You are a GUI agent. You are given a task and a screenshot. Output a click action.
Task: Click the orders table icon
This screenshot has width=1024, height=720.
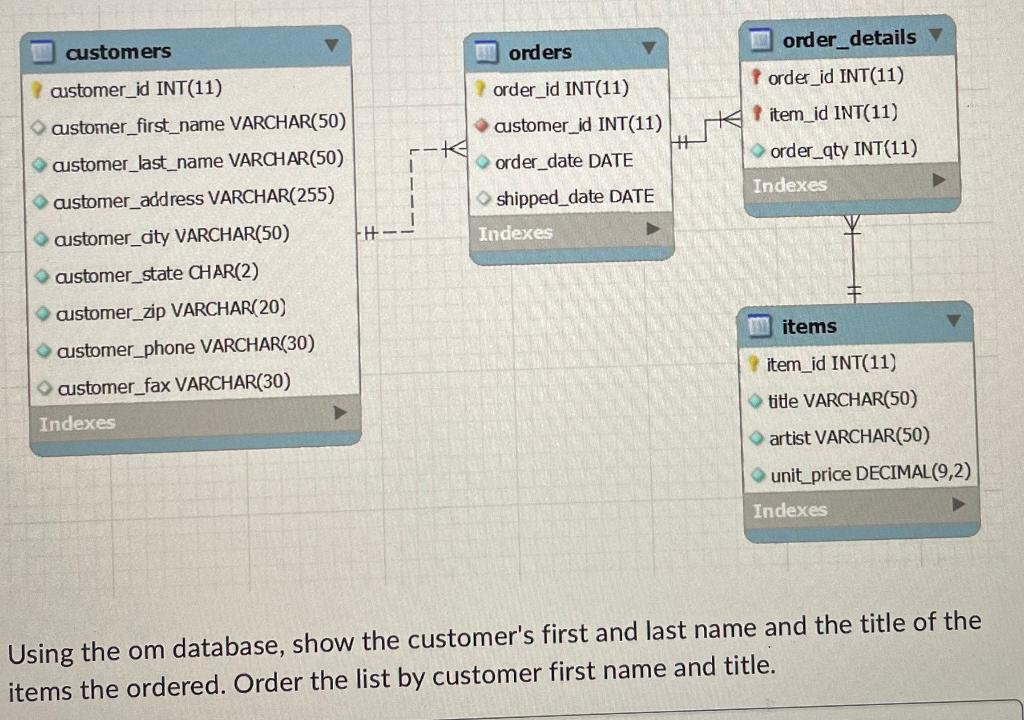486,52
